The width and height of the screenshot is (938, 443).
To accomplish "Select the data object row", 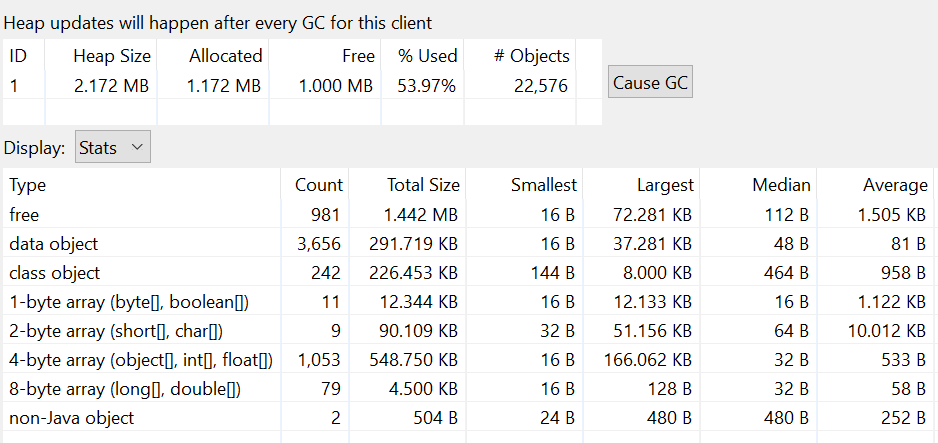I will coord(469,243).
